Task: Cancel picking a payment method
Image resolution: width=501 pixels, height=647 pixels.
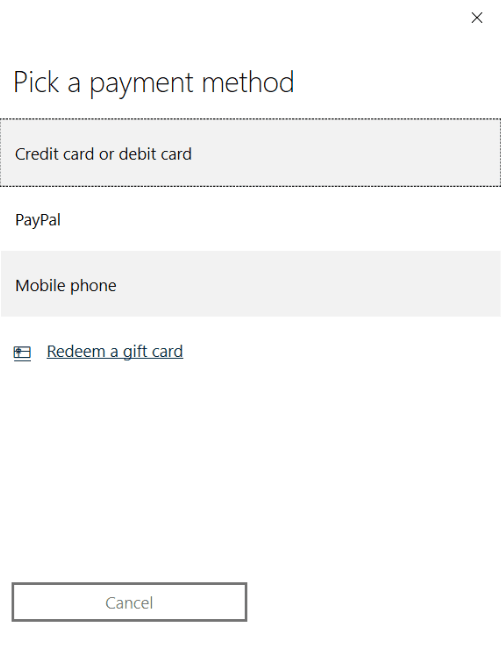Action: [129, 602]
